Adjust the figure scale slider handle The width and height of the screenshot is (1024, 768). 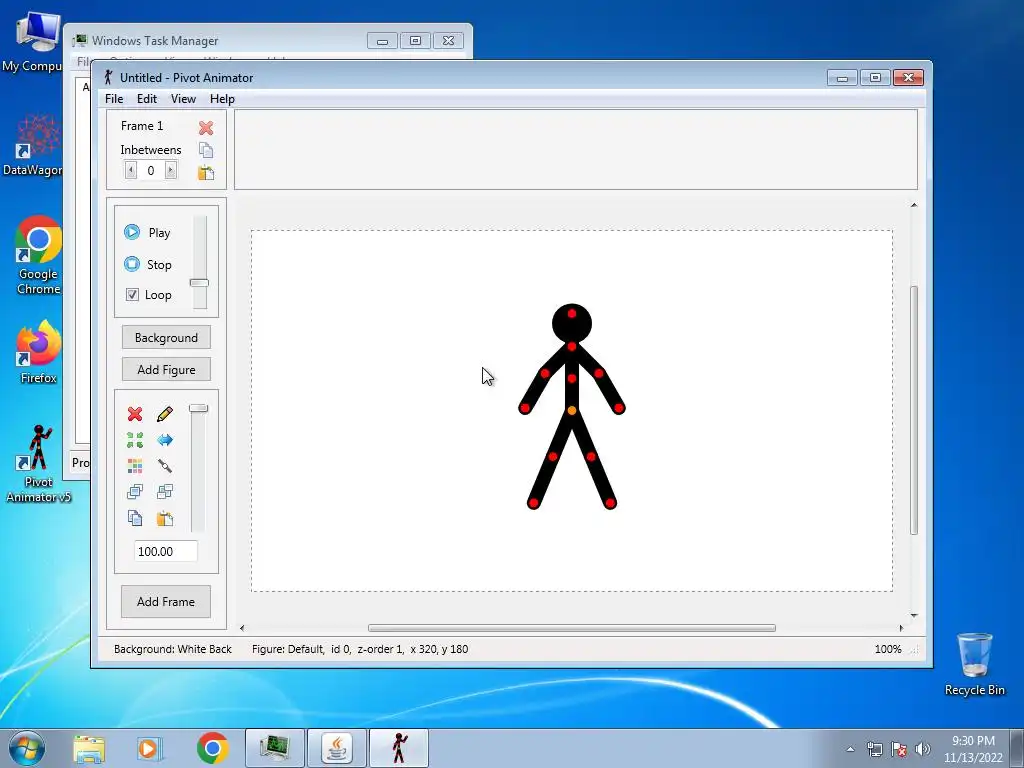tap(199, 408)
